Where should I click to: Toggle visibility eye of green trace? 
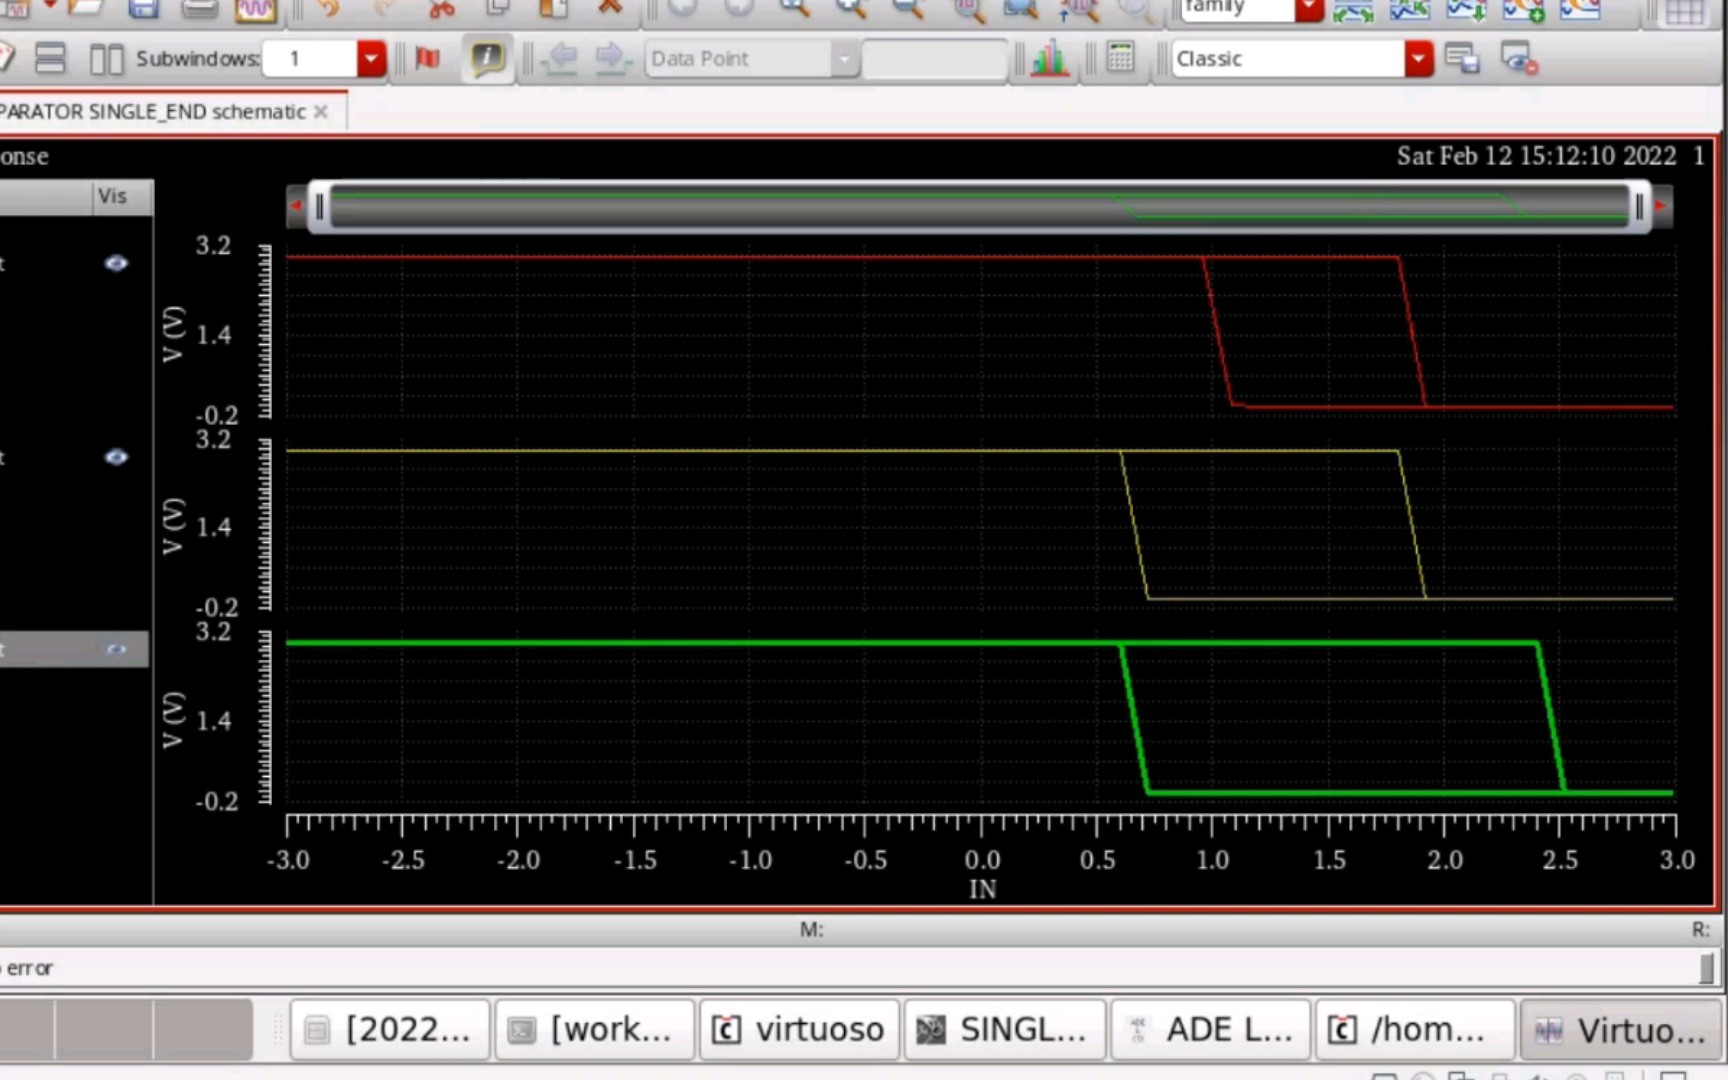116,649
